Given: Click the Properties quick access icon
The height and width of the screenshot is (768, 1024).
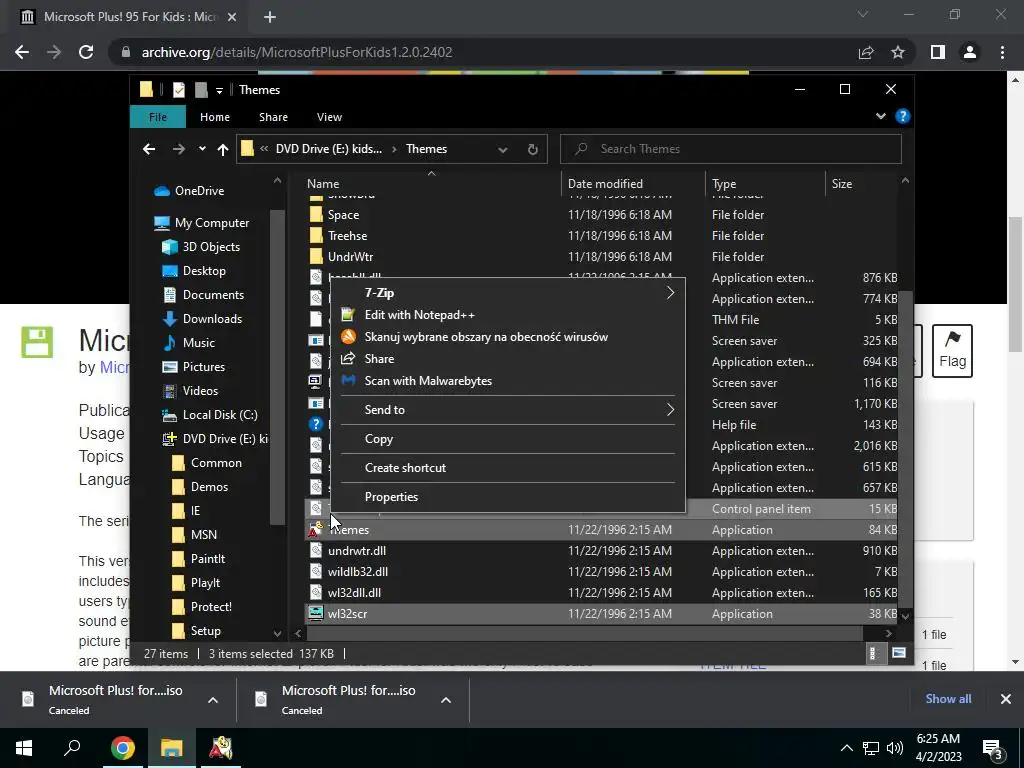Looking at the screenshot, I should pos(178,89).
